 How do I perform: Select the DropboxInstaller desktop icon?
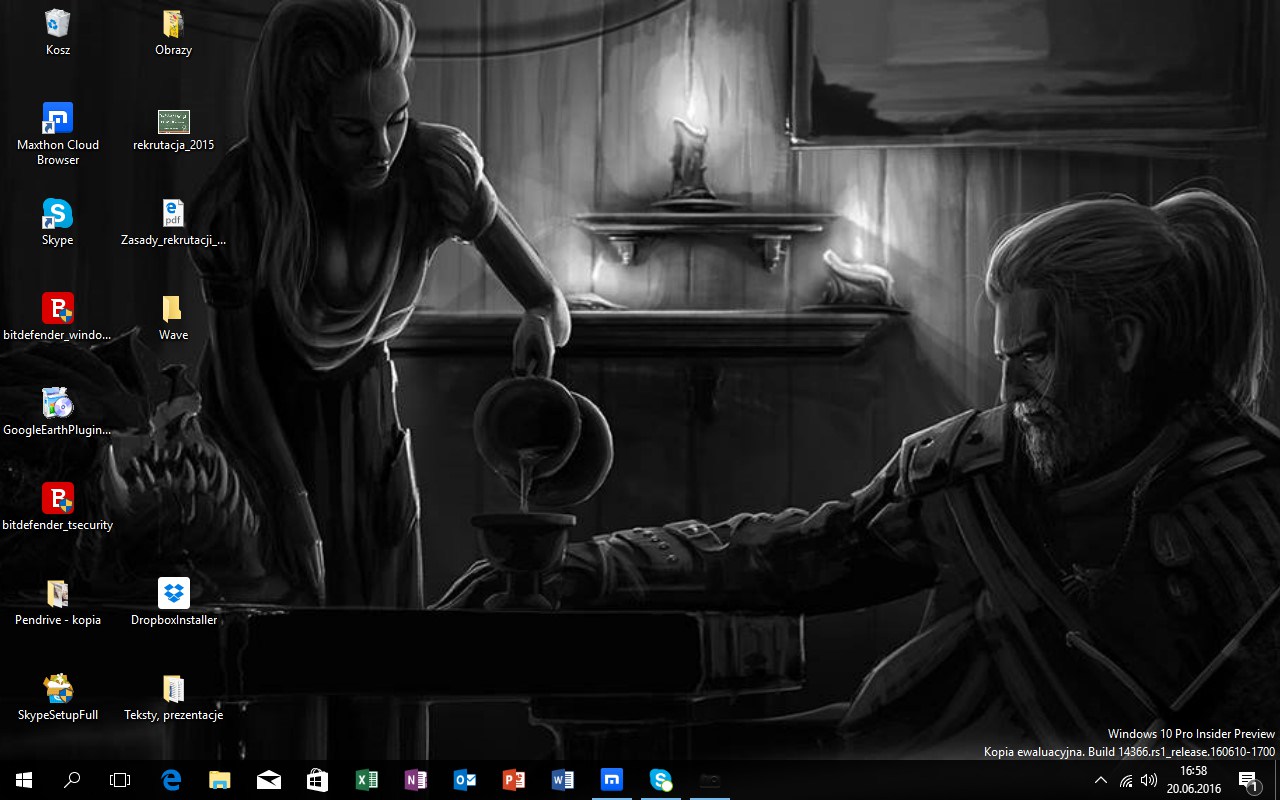click(173, 602)
